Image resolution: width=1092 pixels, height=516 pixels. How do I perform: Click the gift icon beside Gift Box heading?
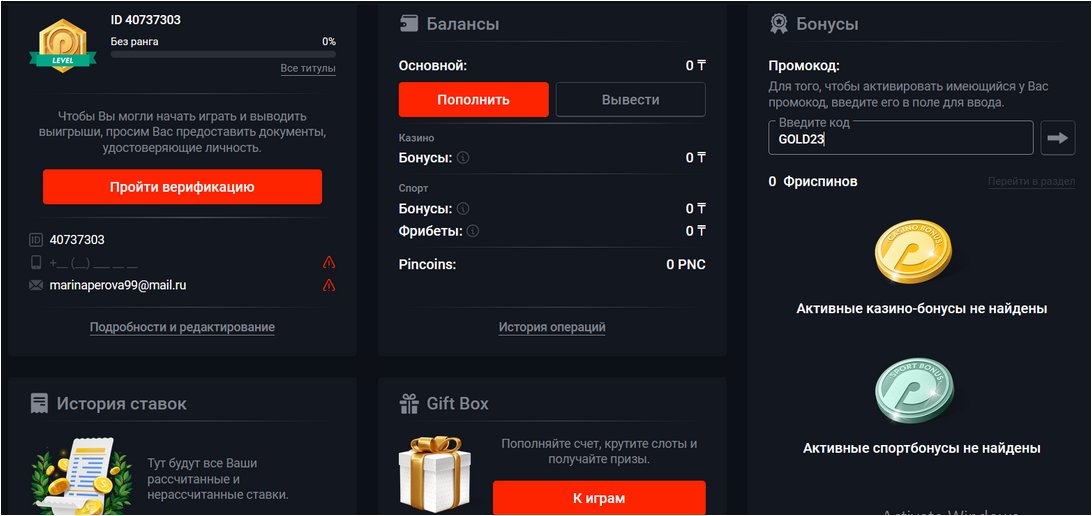tap(409, 404)
